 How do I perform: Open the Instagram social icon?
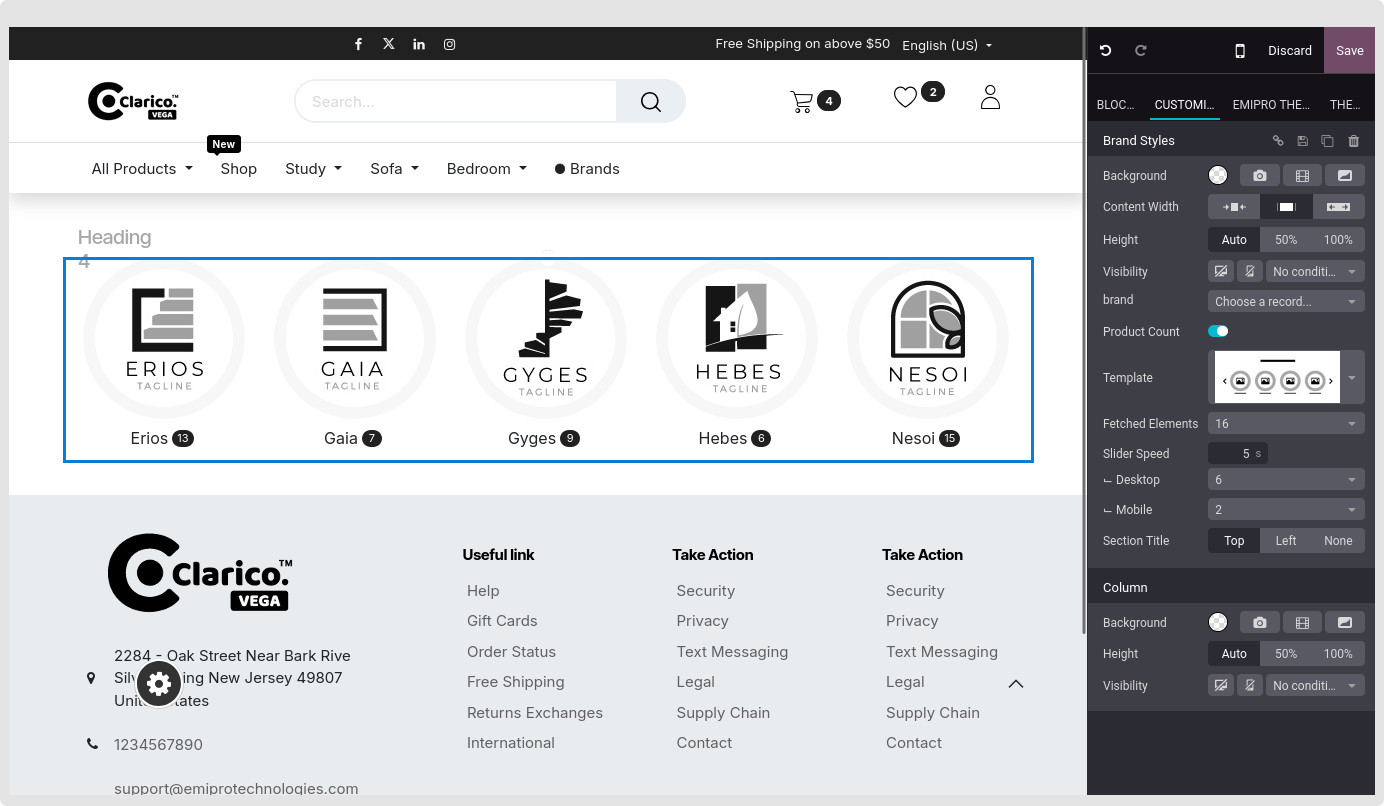pyautogui.click(x=450, y=44)
